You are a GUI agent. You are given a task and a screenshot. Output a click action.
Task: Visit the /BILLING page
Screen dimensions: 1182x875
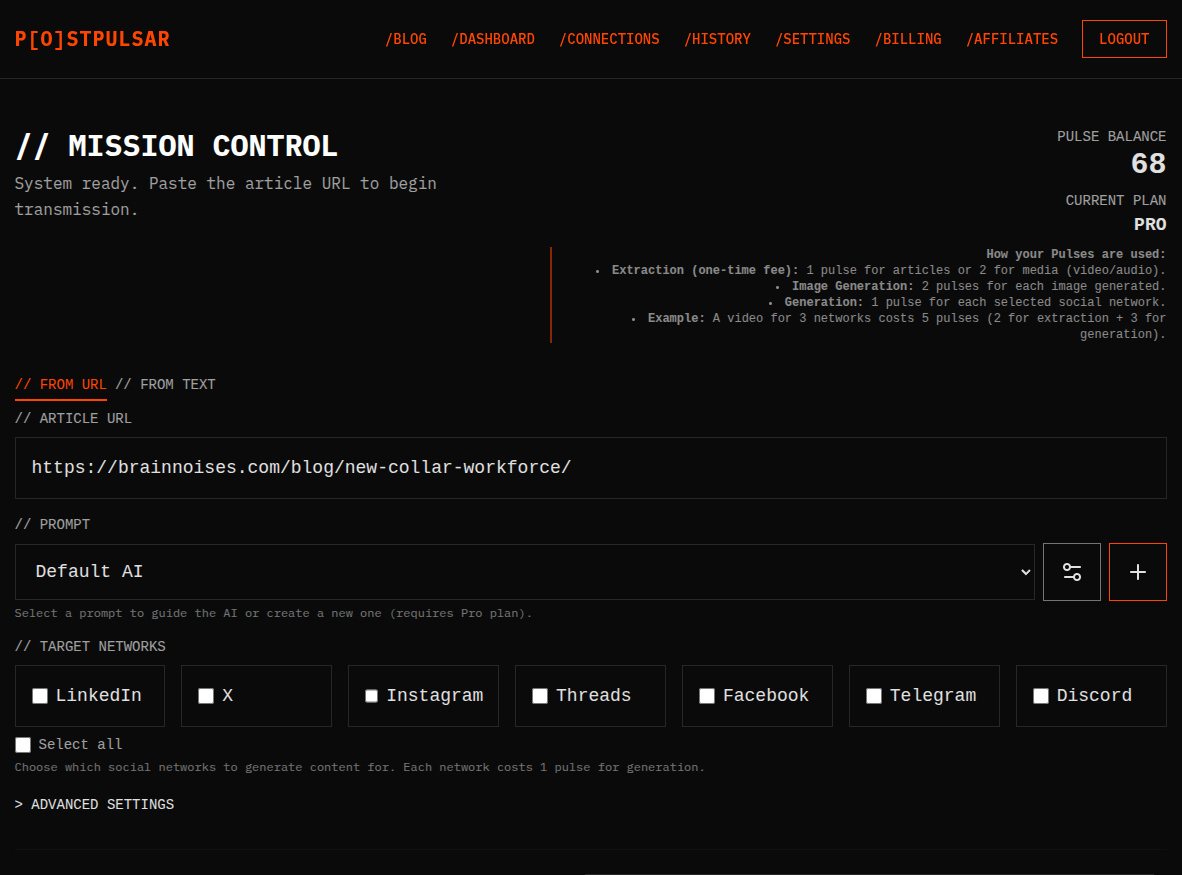click(x=908, y=39)
